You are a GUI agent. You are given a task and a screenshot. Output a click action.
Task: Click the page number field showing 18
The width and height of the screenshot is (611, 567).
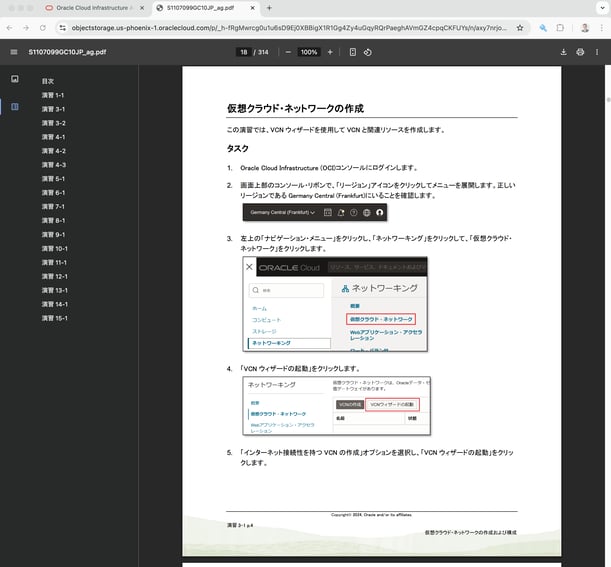pyautogui.click(x=244, y=52)
